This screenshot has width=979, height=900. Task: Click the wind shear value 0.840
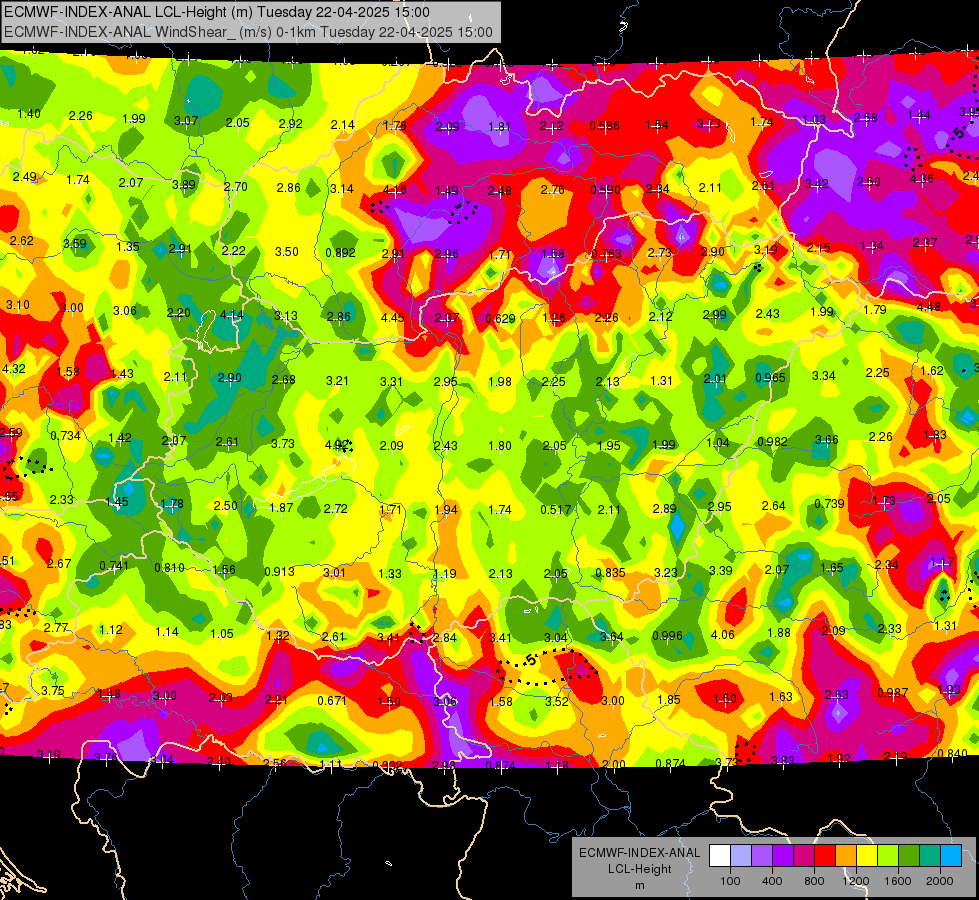tap(953, 753)
